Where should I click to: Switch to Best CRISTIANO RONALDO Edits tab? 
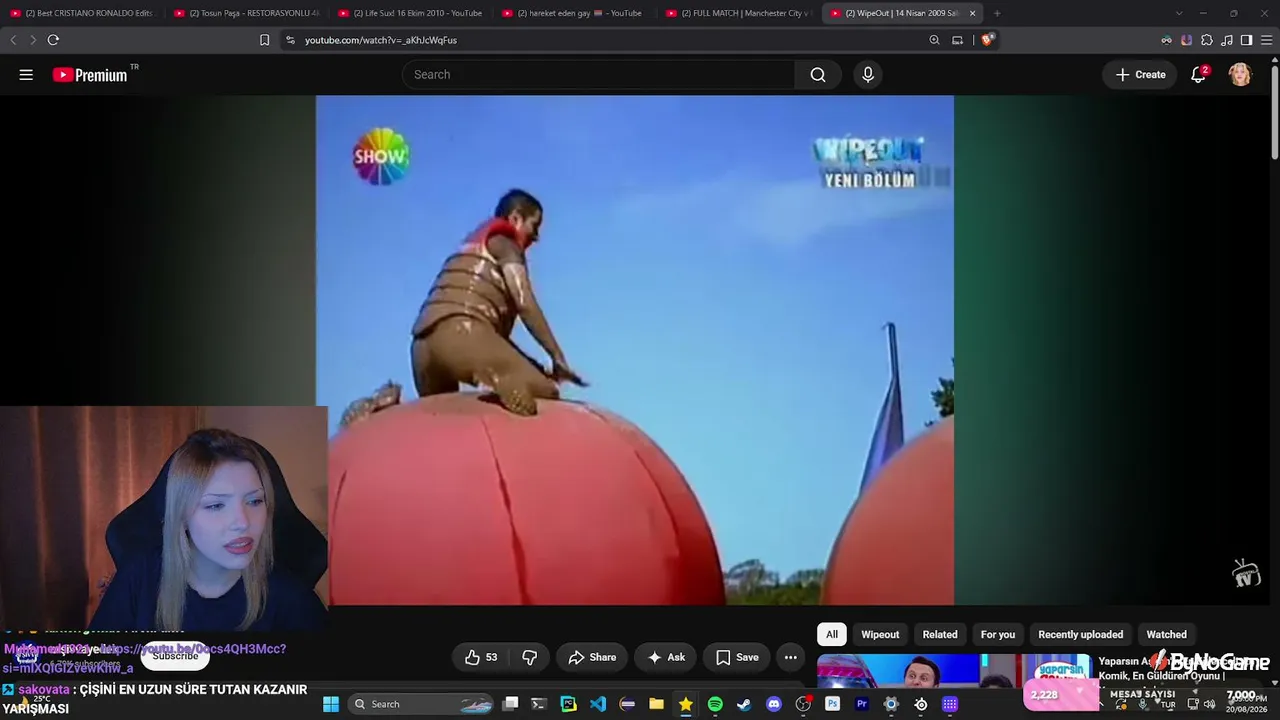point(82,13)
